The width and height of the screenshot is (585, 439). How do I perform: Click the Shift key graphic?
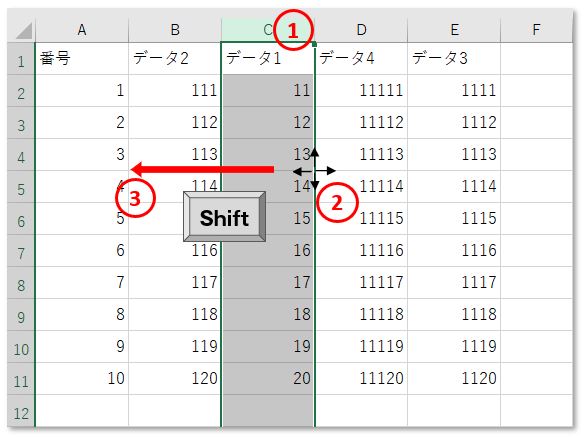pos(225,217)
